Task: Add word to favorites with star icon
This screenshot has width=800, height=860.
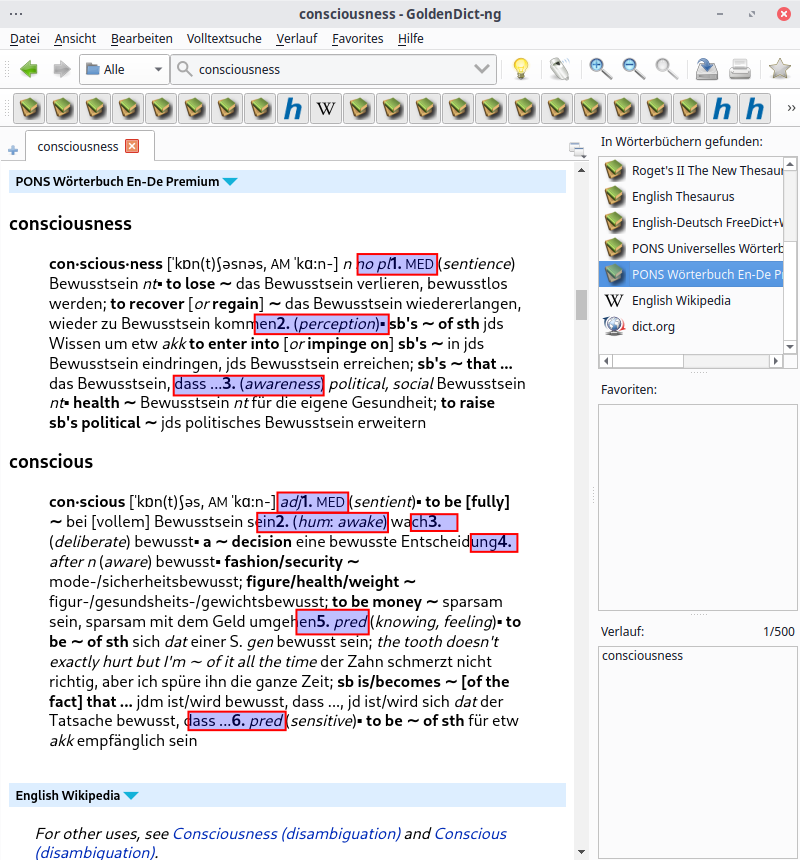Action: (779, 69)
